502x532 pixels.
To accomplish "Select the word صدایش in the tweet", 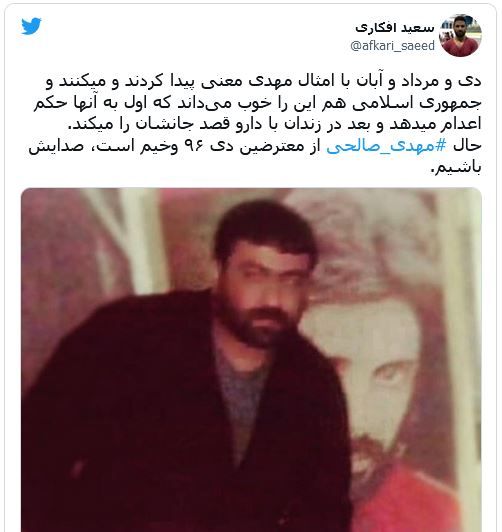I will [56, 147].
